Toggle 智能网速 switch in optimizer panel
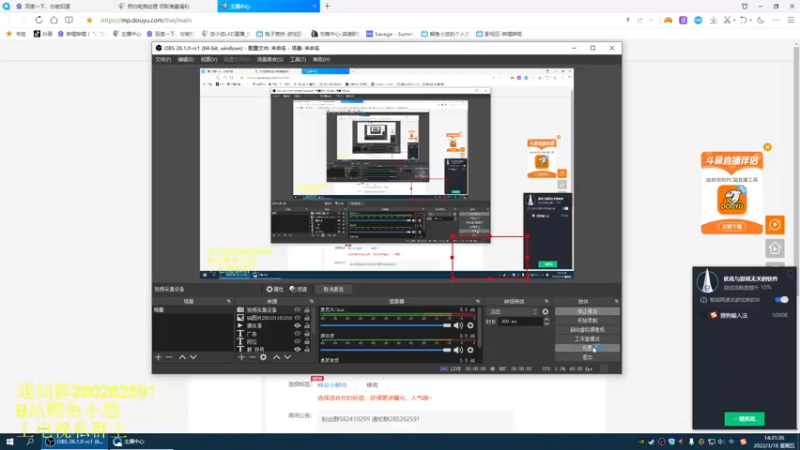 tap(781, 300)
